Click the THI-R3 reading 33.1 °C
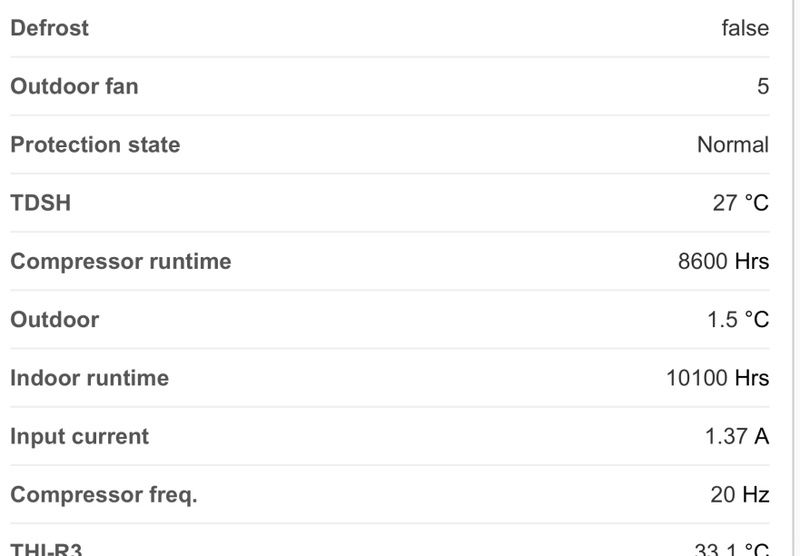 point(731,549)
